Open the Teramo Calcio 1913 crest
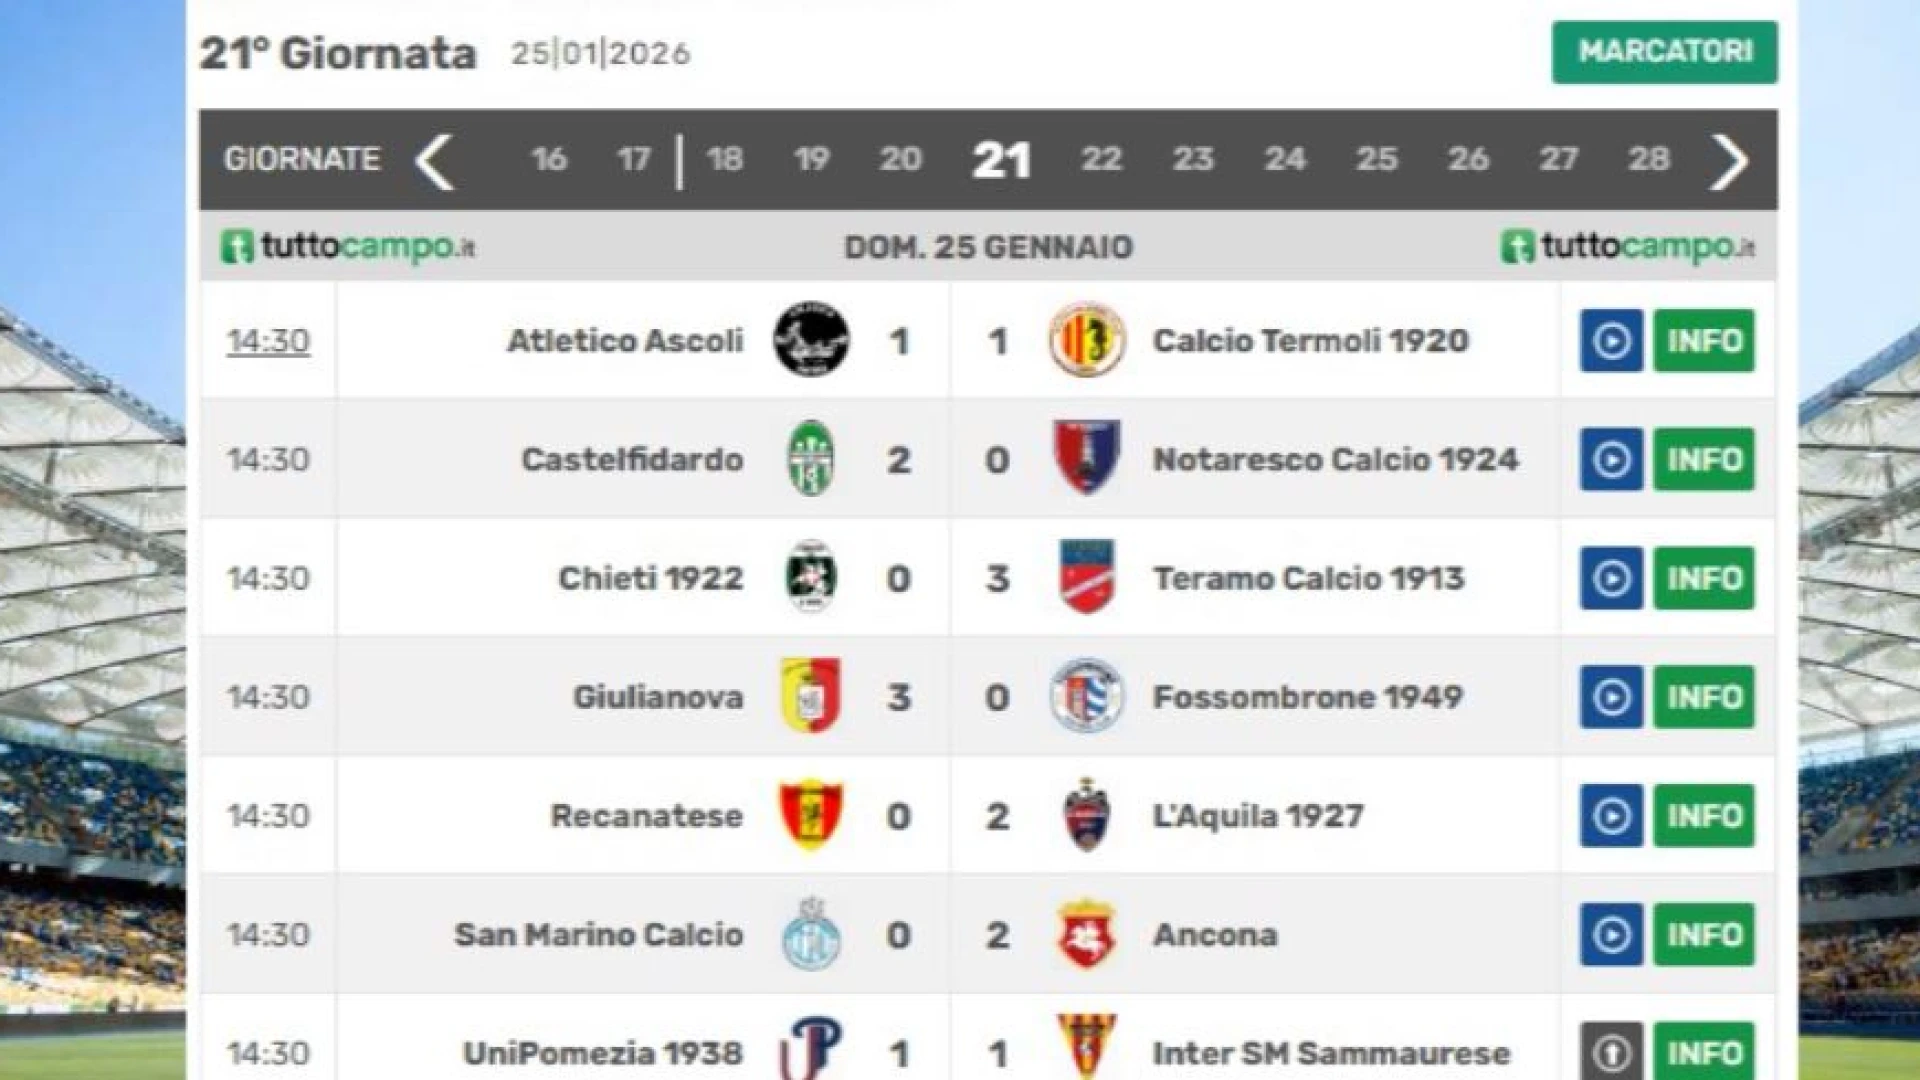1920x1080 pixels. pyautogui.click(x=1090, y=577)
